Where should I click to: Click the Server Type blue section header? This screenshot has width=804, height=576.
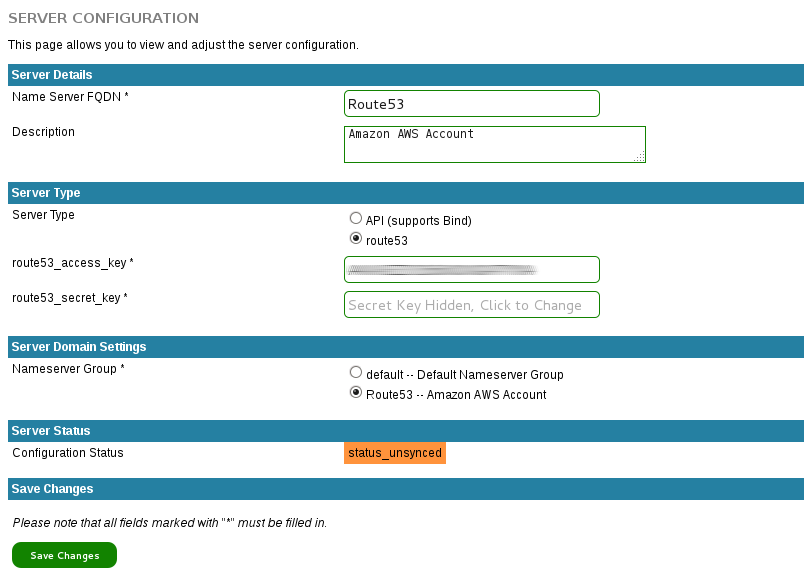click(x=406, y=193)
